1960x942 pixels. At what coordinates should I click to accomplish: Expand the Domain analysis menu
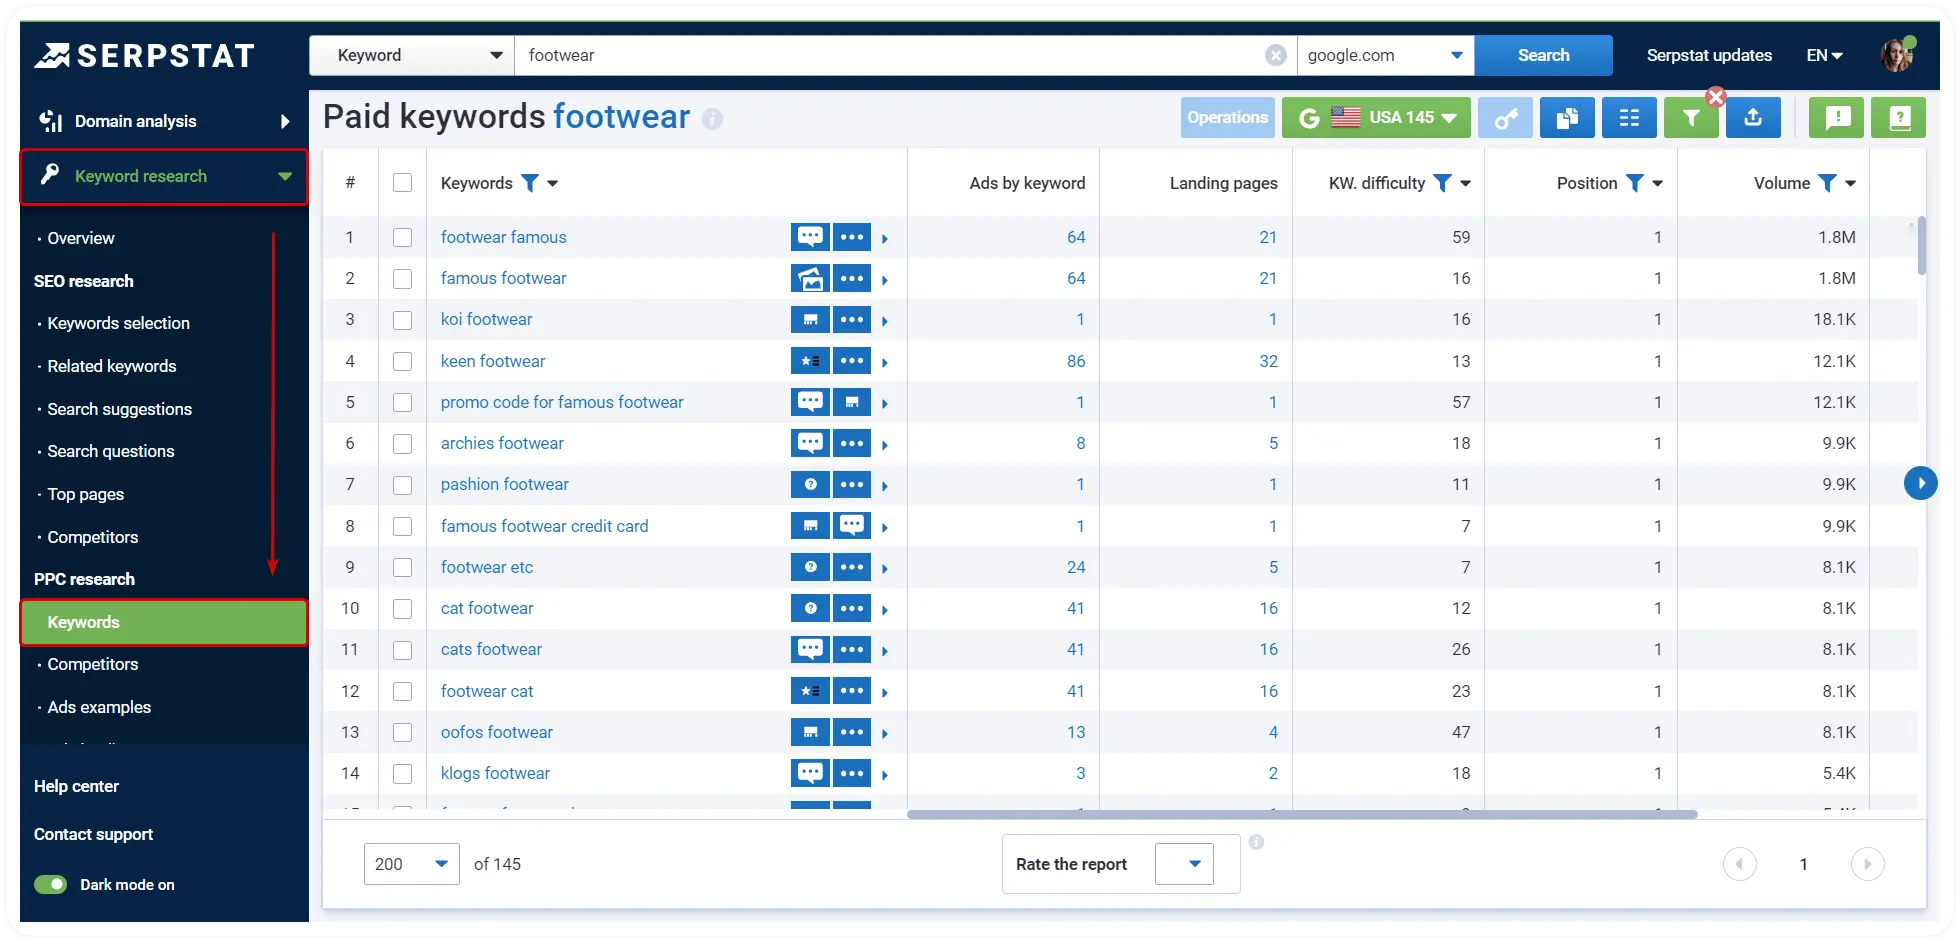pyautogui.click(x=164, y=121)
